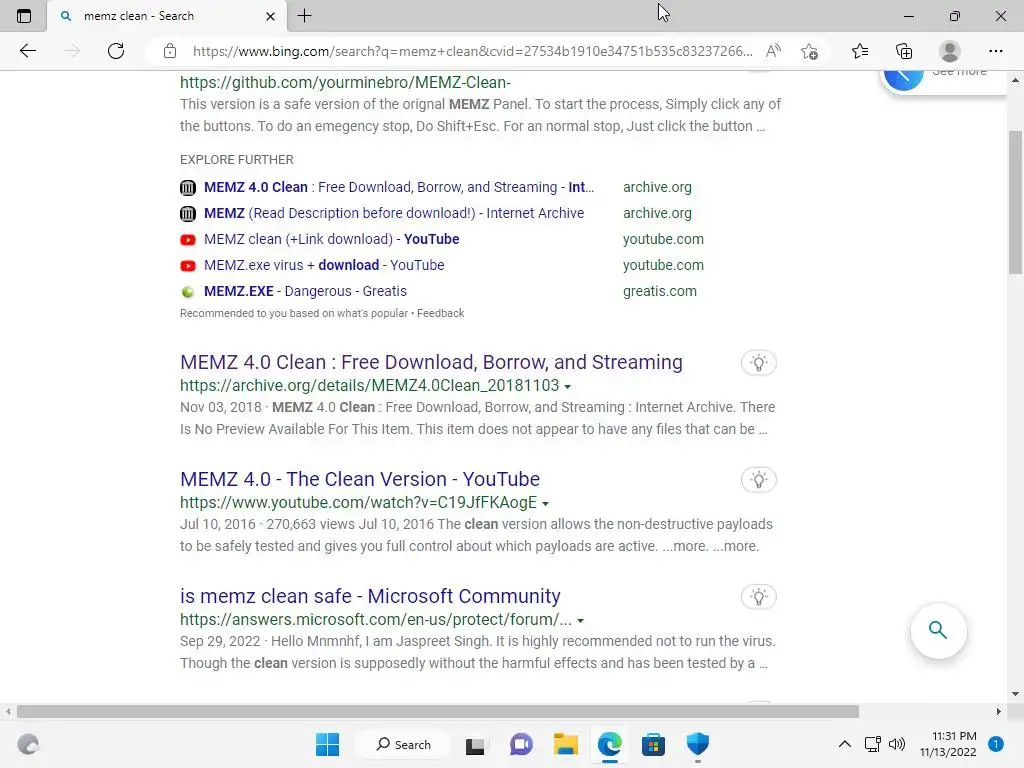Screen dimensions: 1024x768
Task: View site information lock icon
Action: click(x=170, y=51)
